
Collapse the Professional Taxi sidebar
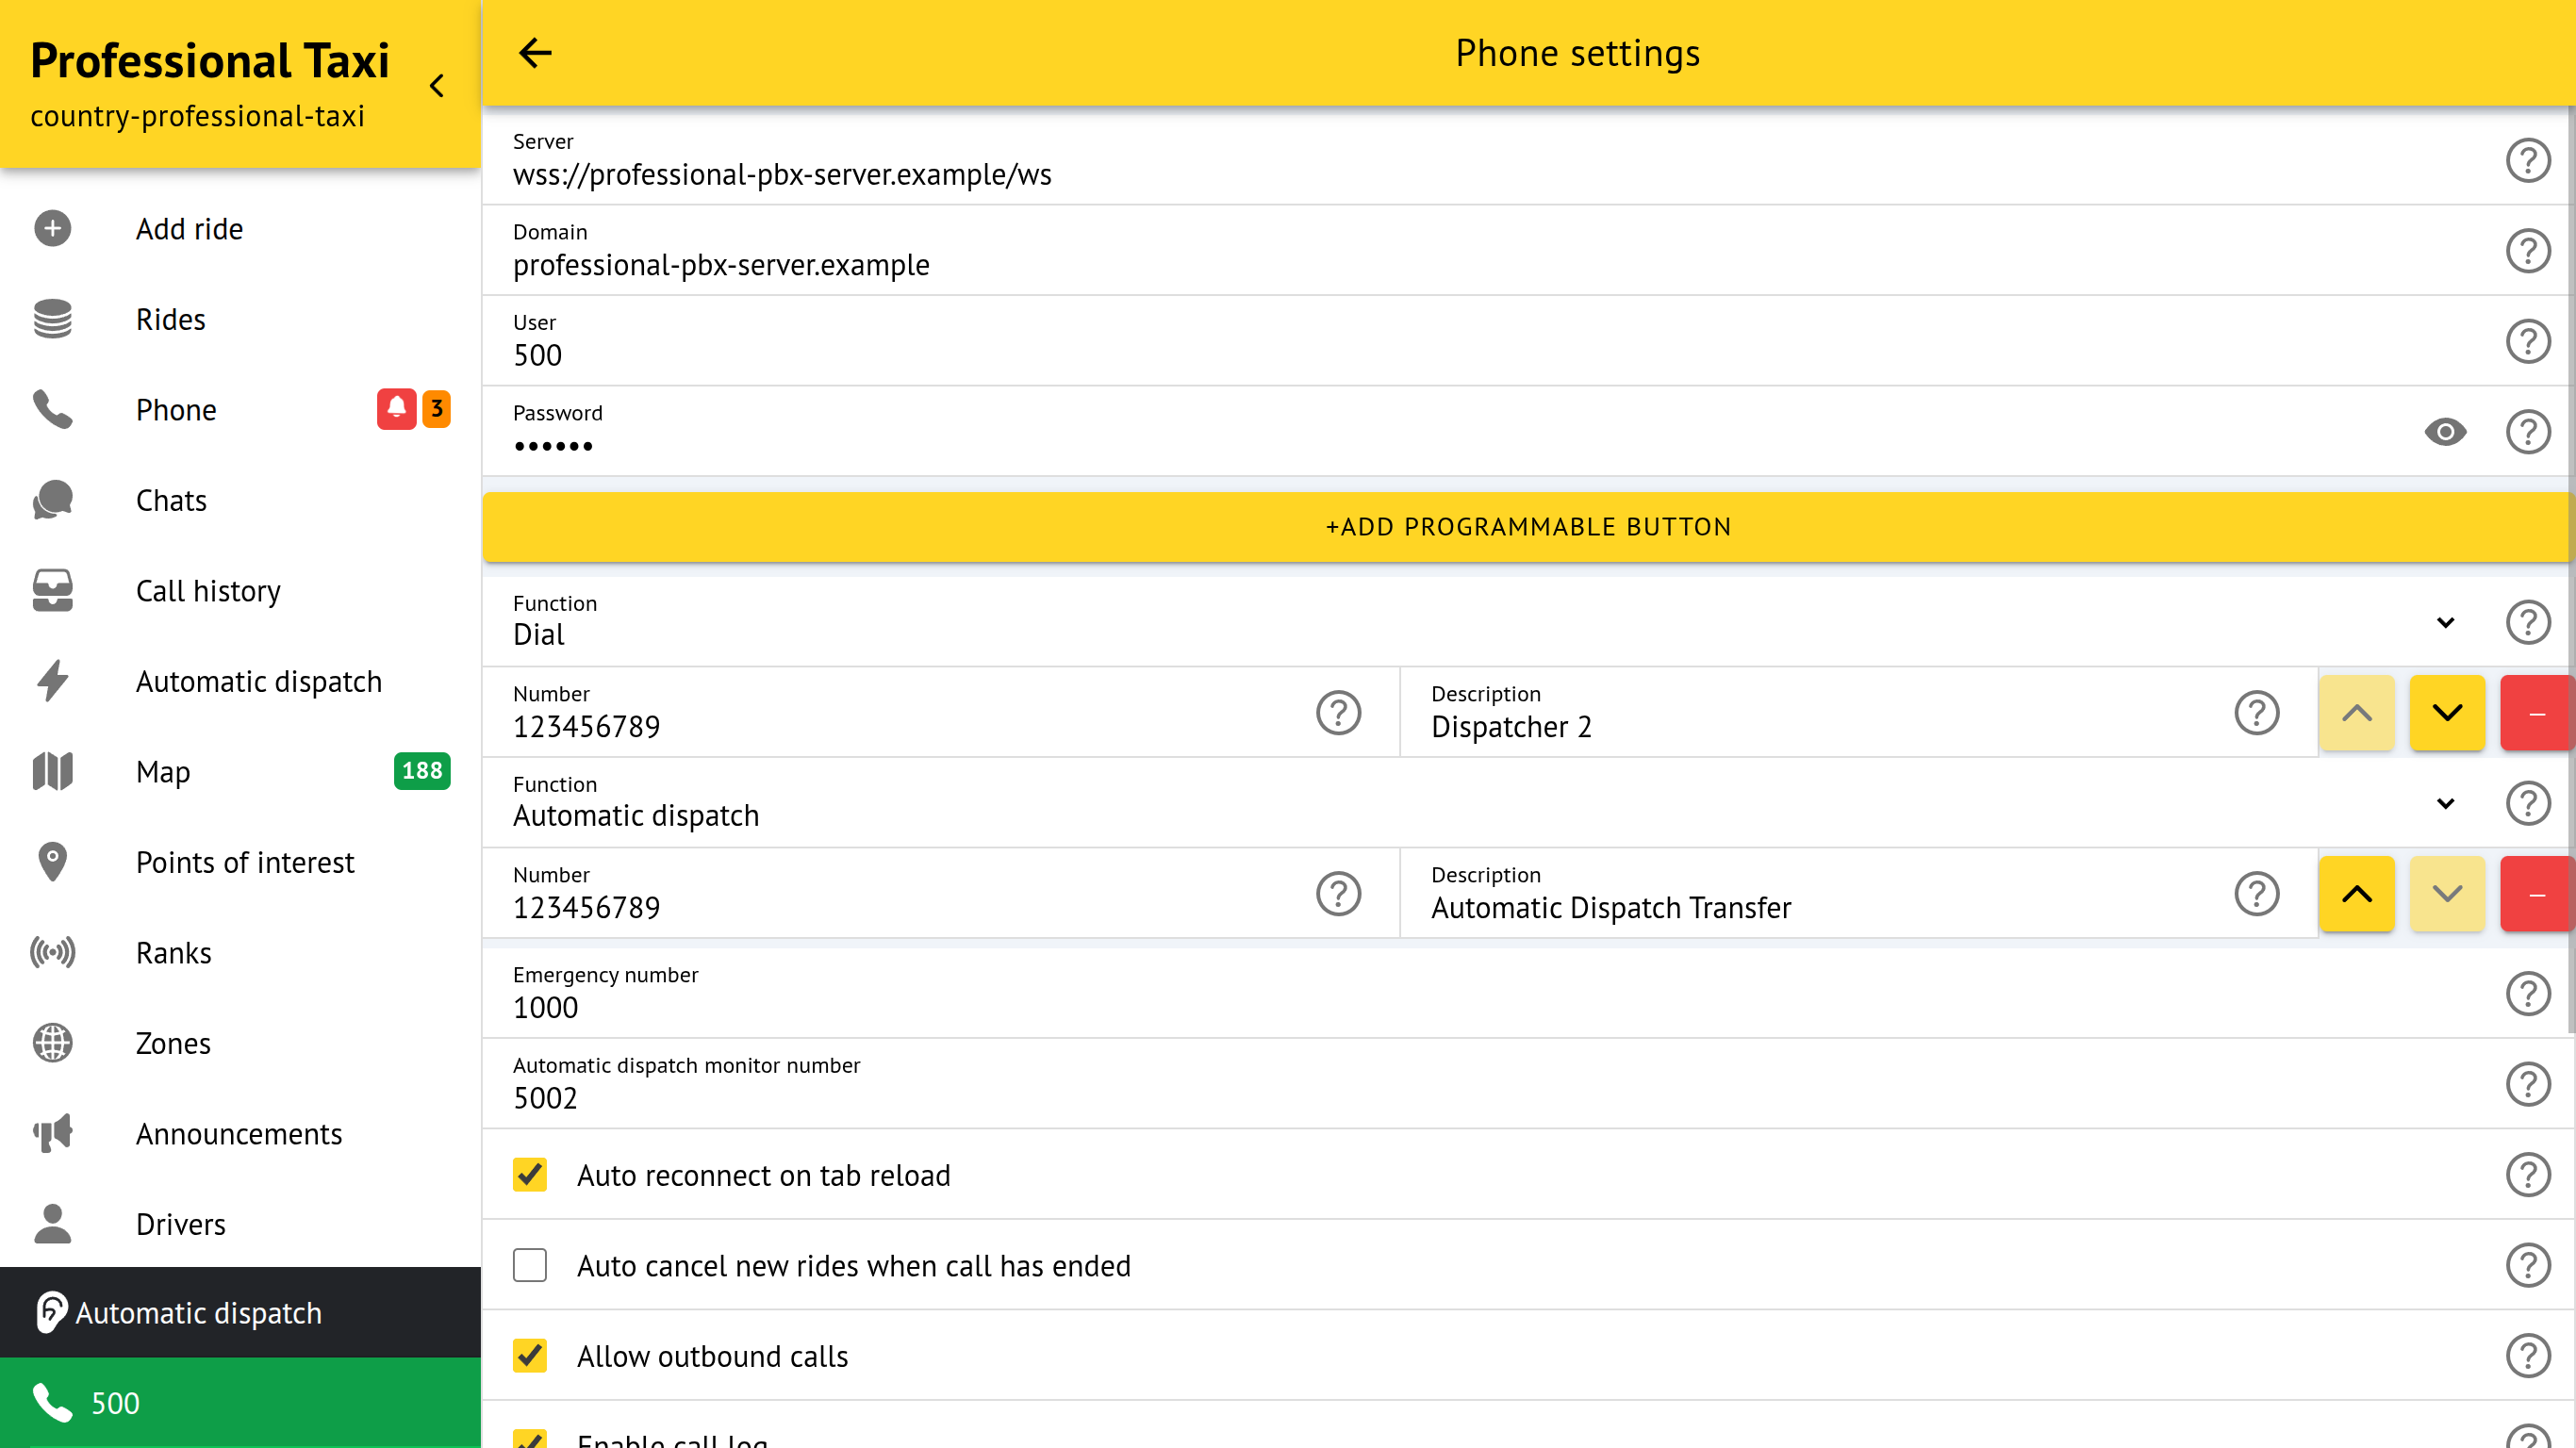437,86
